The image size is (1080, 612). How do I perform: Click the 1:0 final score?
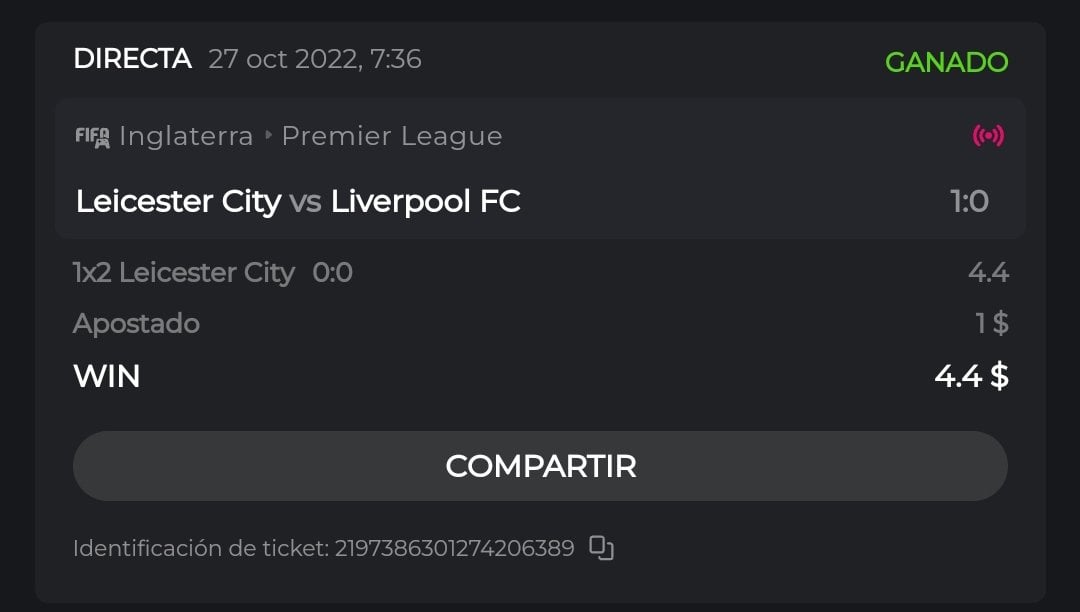(x=969, y=202)
